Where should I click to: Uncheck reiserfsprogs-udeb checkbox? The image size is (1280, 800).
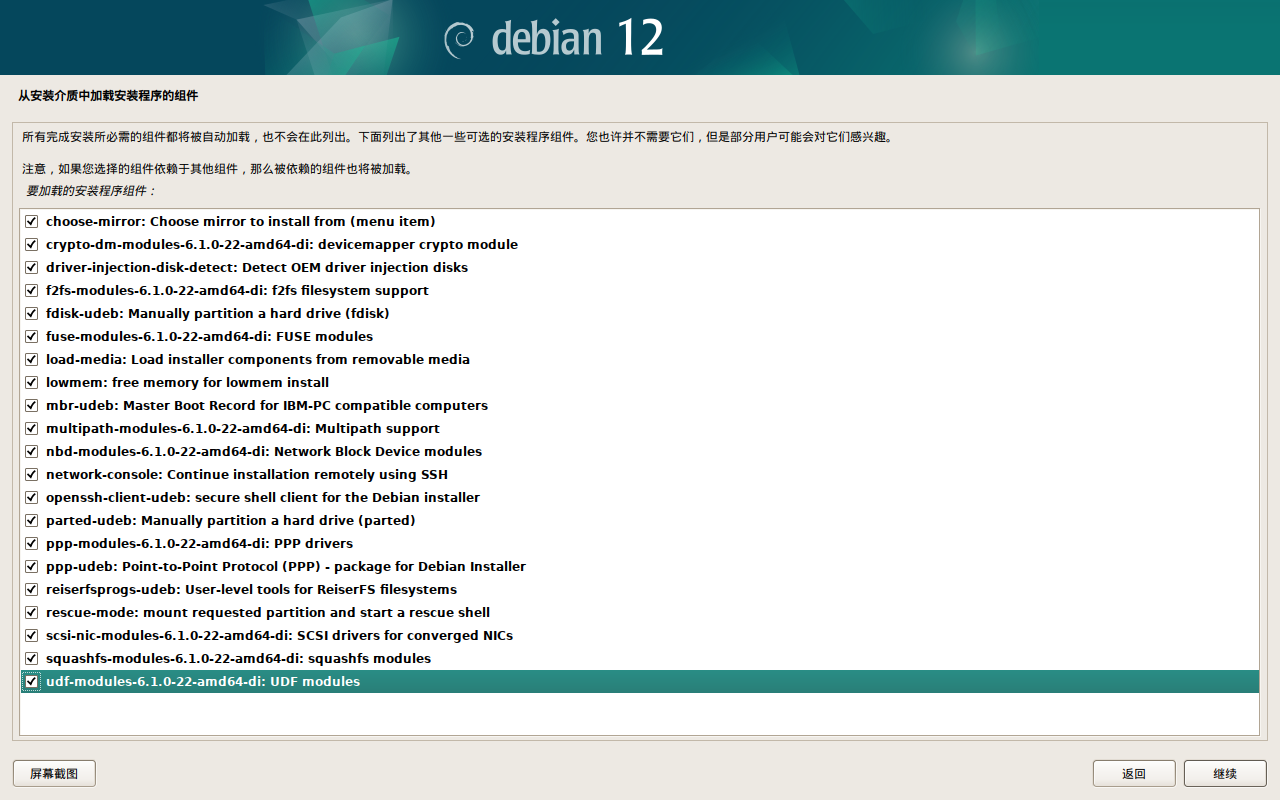(32, 590)
